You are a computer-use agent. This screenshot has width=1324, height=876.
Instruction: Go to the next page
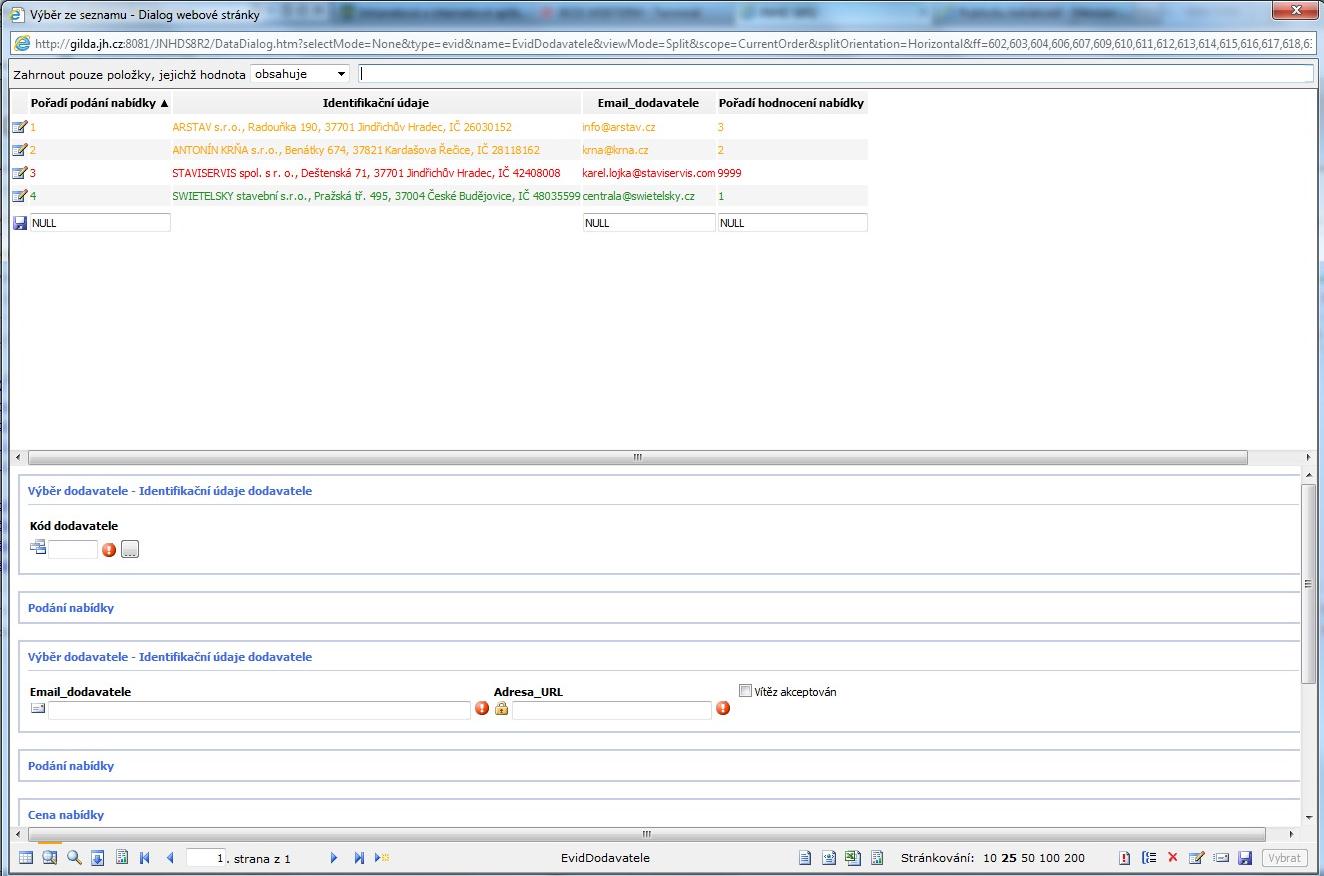click(334, 858)
